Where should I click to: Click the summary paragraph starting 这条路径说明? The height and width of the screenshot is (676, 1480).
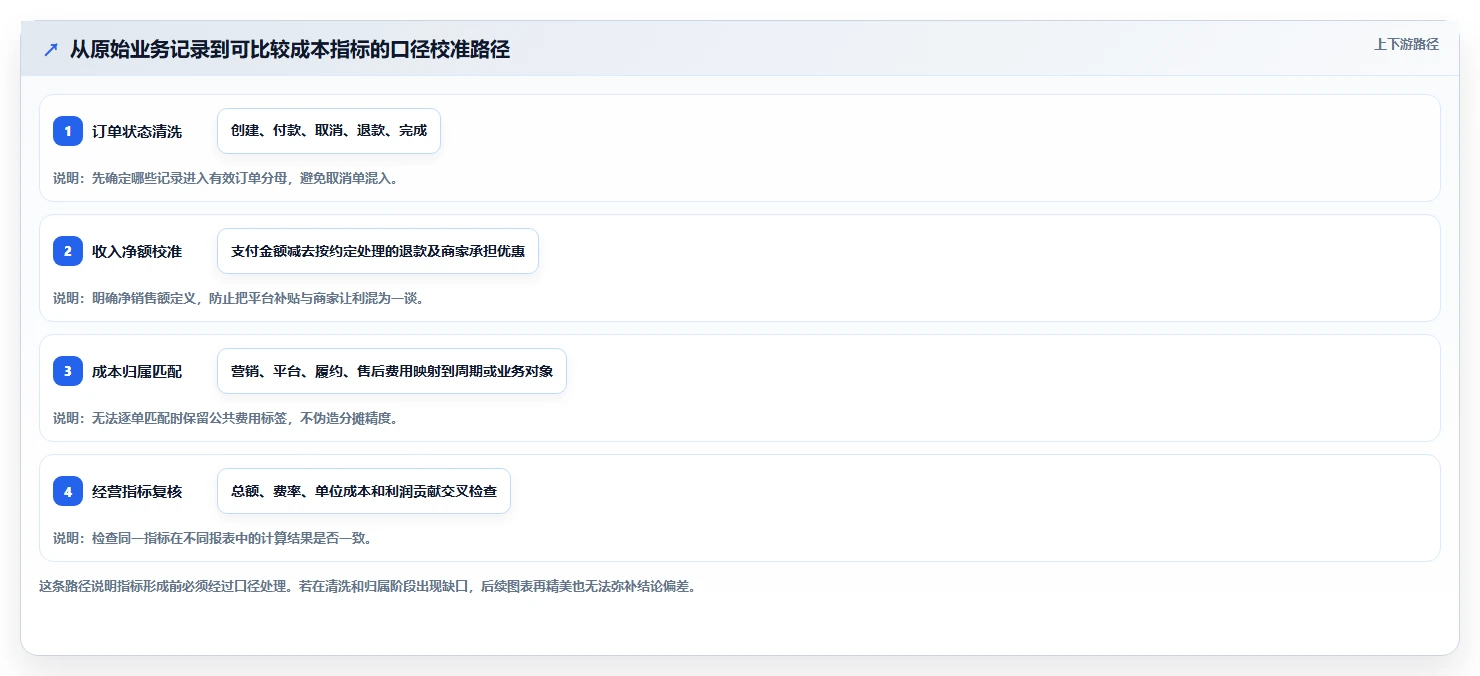(367, 586)
